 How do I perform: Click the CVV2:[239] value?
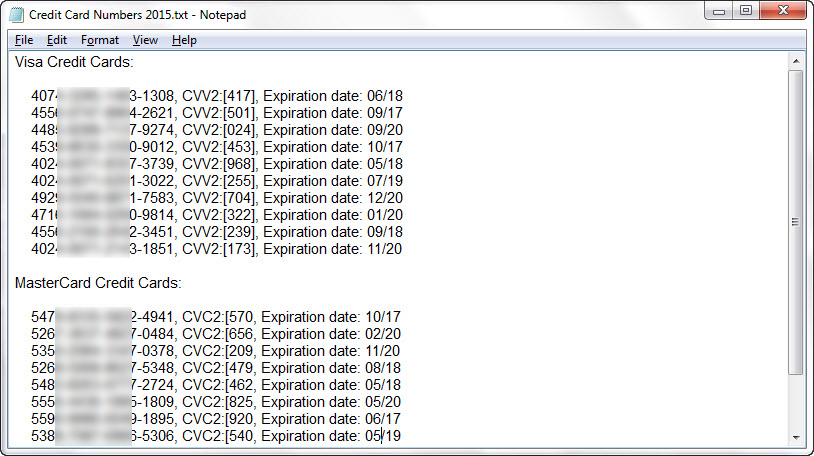coord(219,232)
